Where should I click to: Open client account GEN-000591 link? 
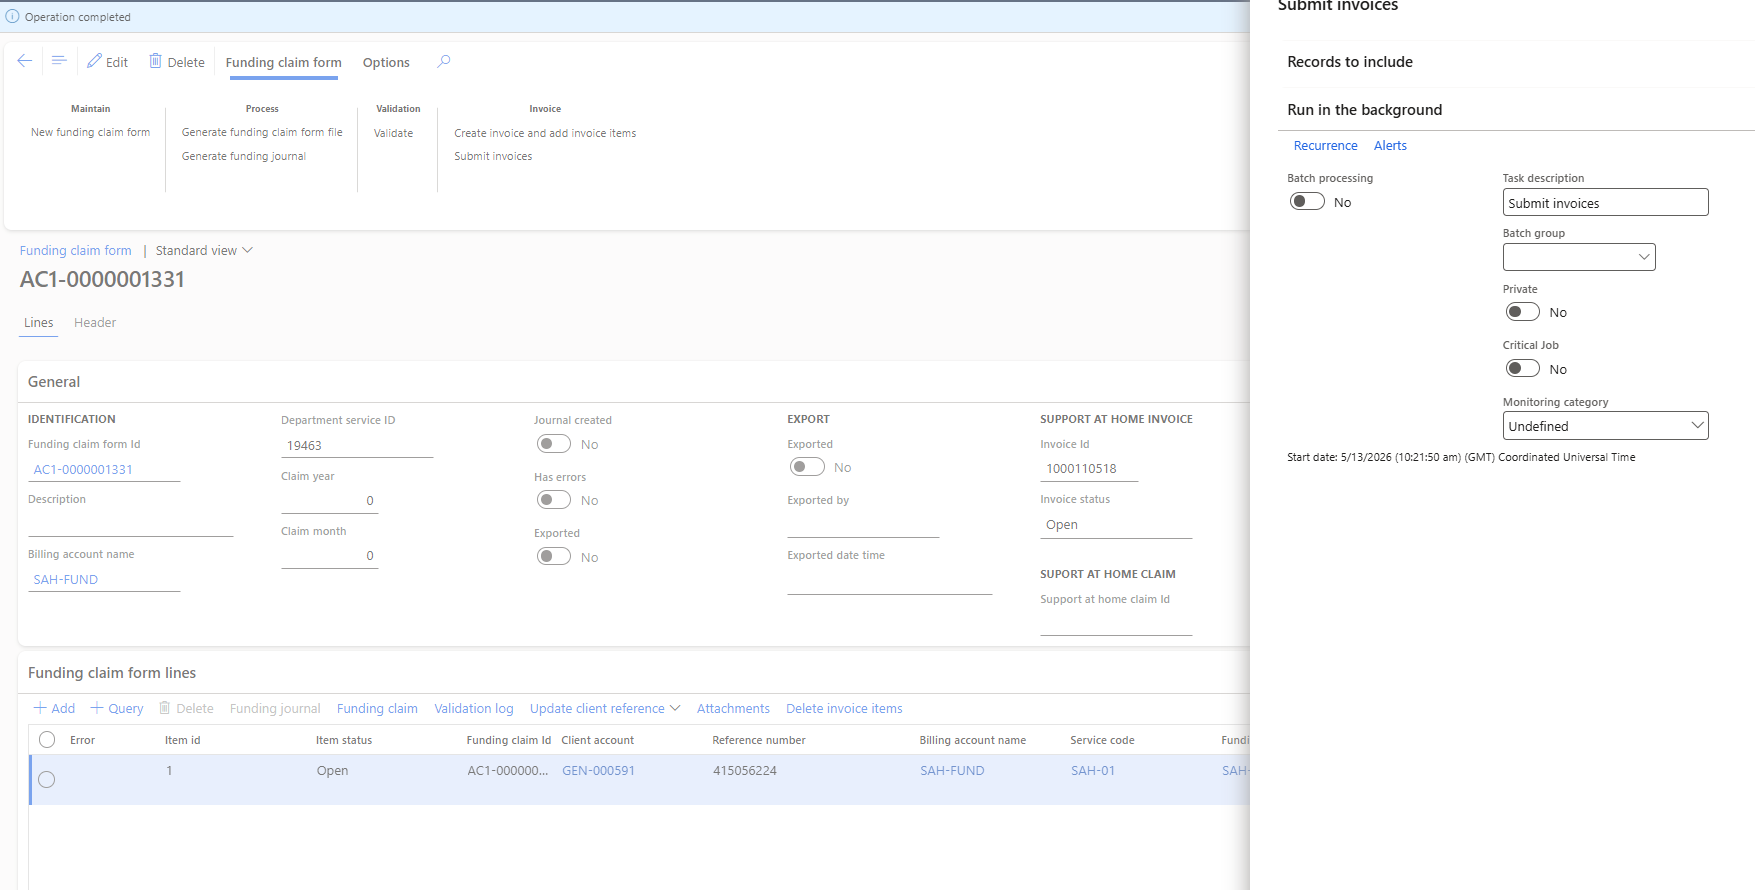coord(598,770)
